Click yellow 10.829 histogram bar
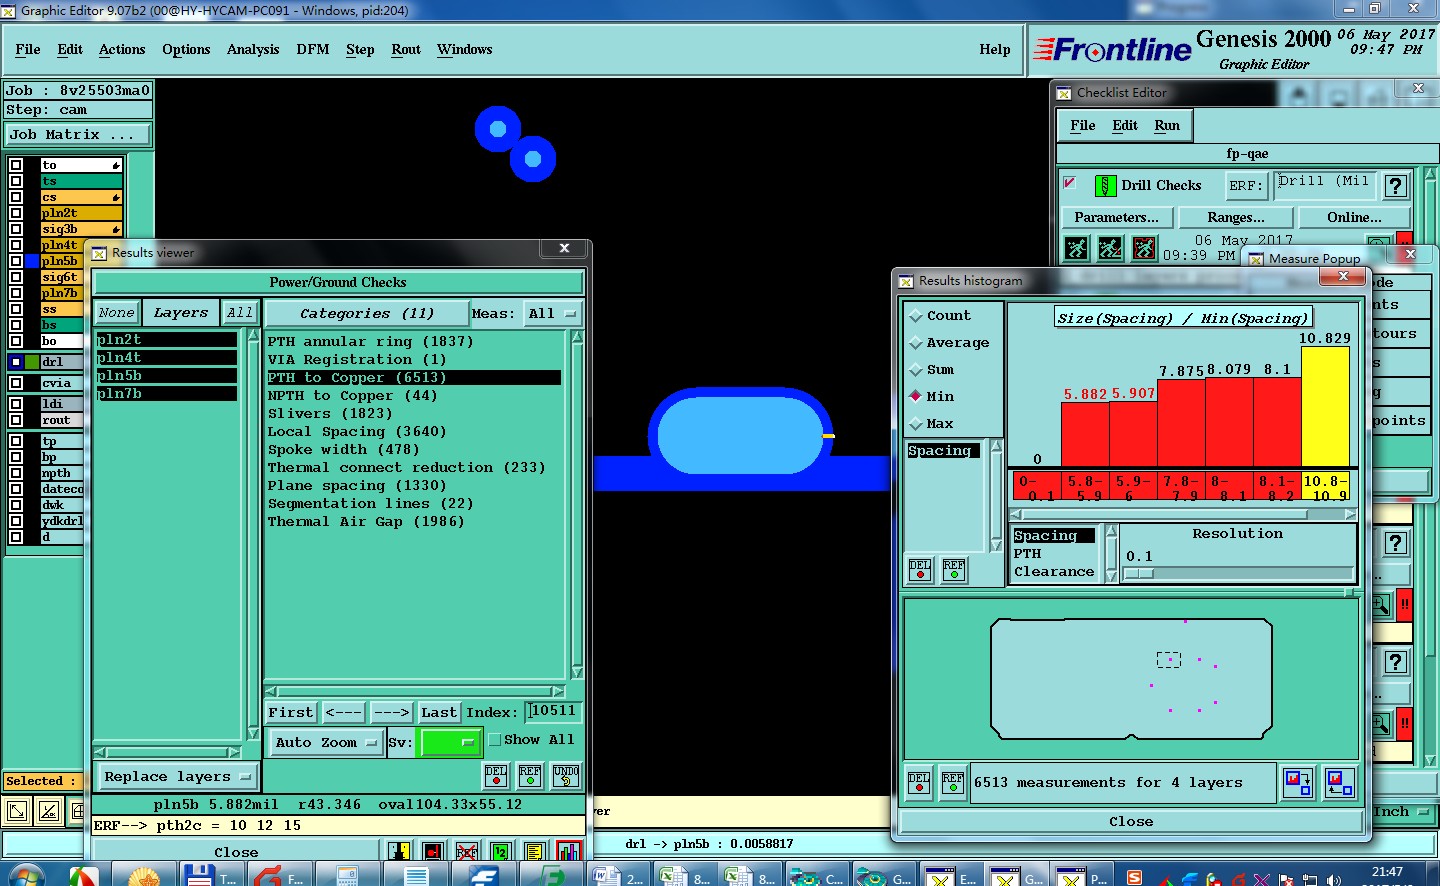The height and width of the screenshot is (886, 1440). point(1325,406)
